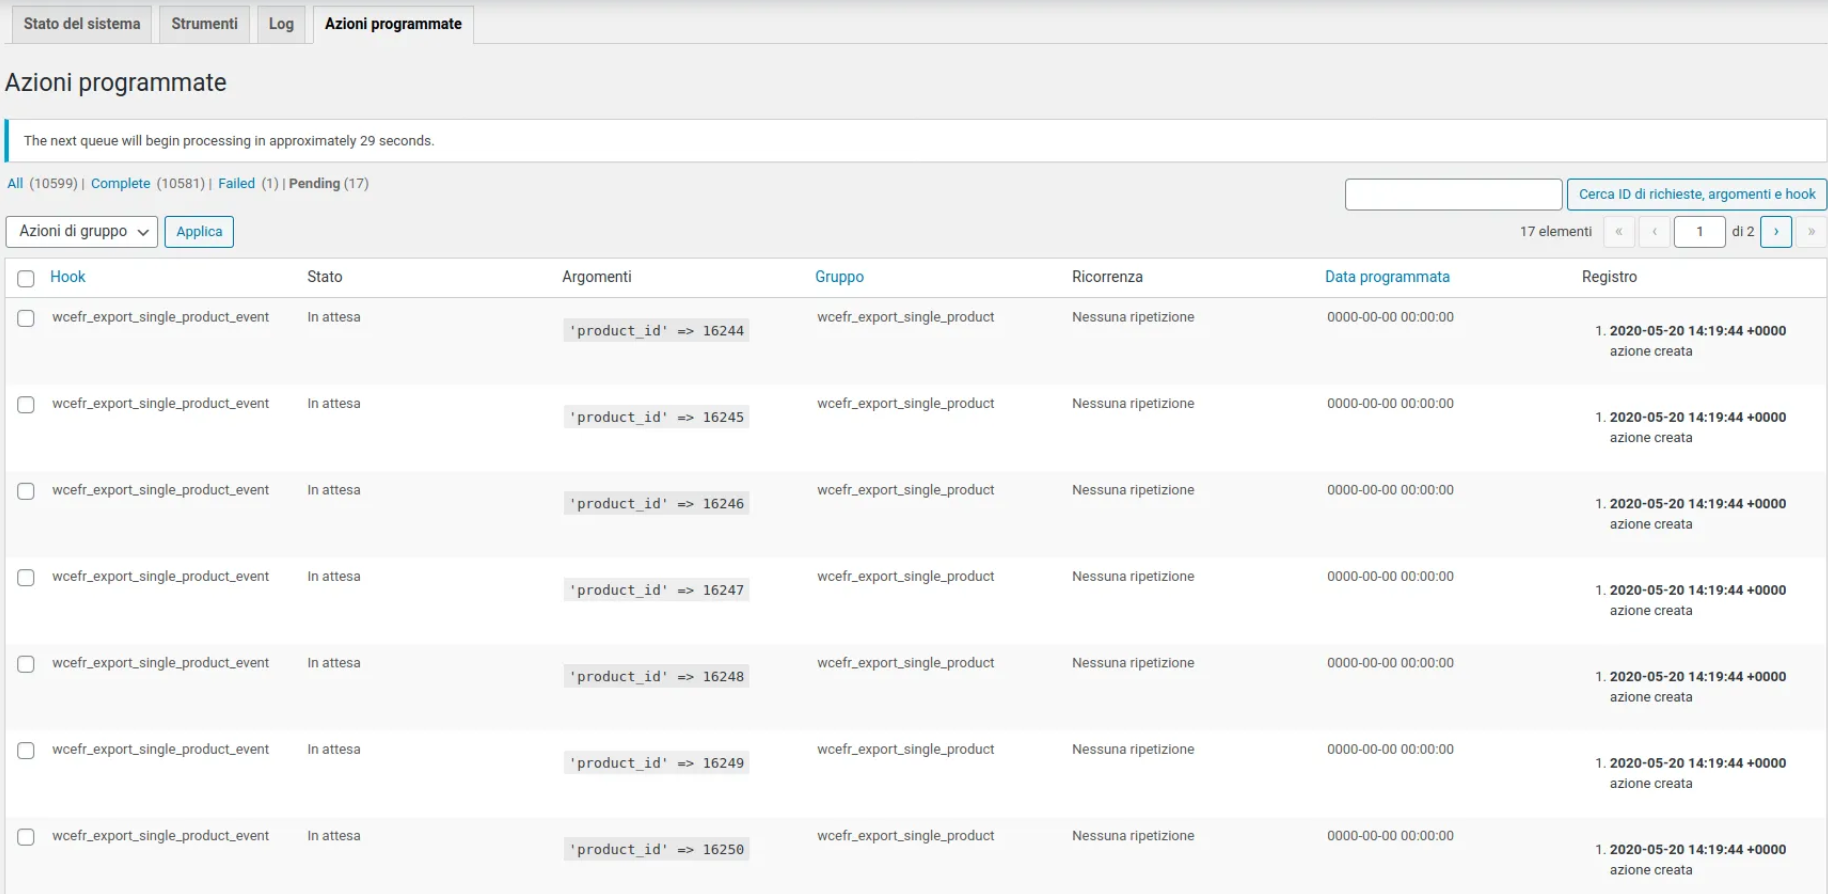
Task: Switch to Stato del sistema tab
Action: coord(82,24)
